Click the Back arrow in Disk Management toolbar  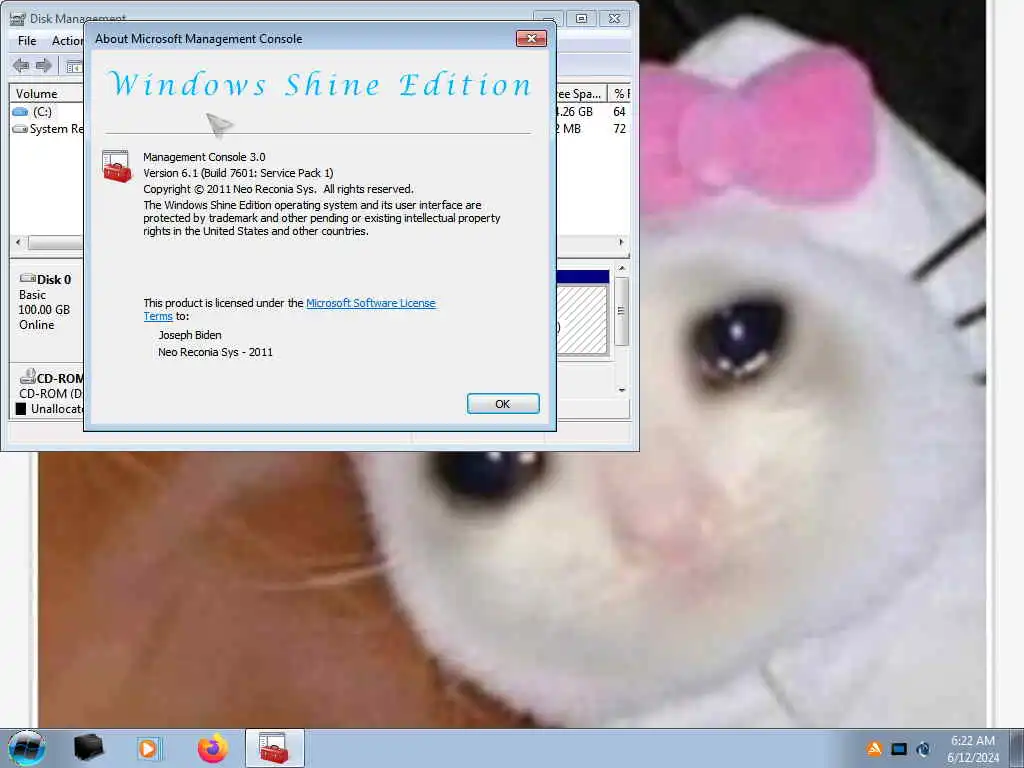click(x=21, y=65)
